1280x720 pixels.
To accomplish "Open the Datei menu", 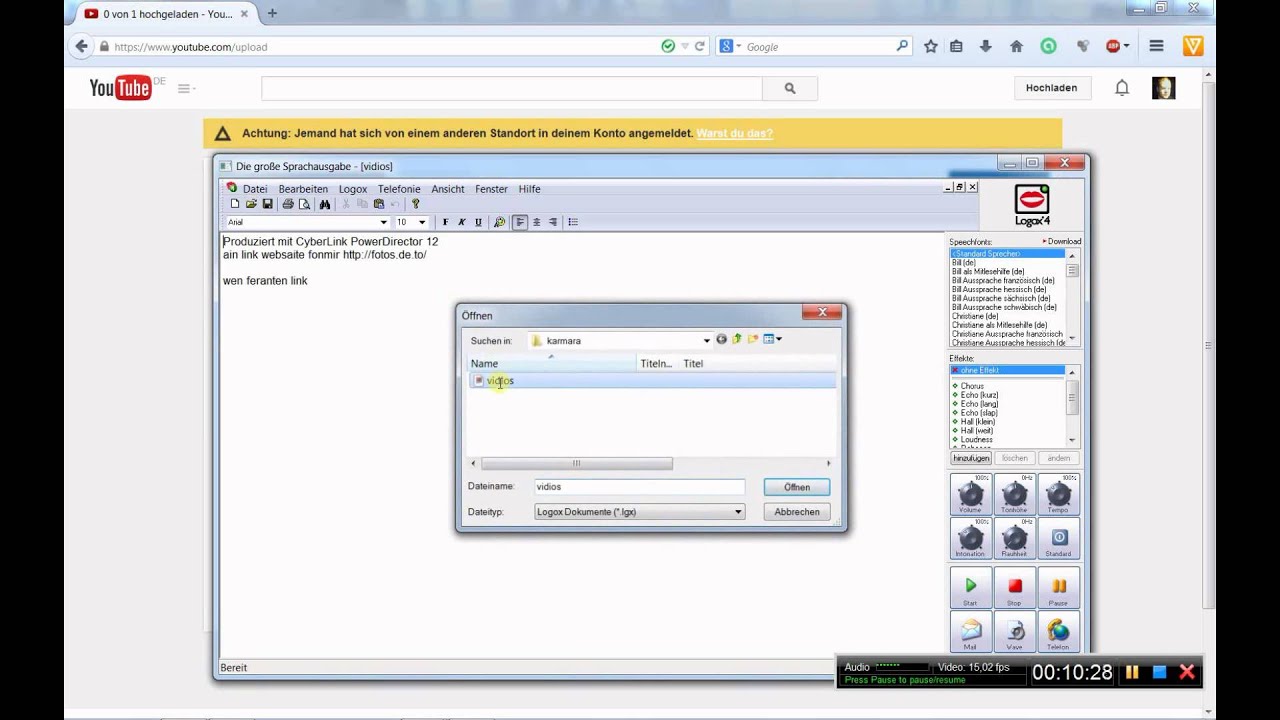I will coord(255,189).
